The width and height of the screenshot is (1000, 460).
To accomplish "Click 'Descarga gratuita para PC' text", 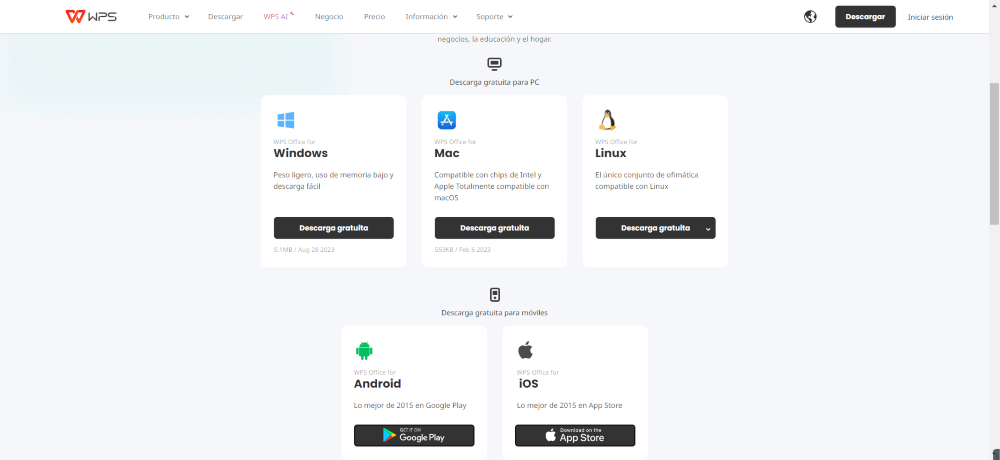I will [494, 82].
